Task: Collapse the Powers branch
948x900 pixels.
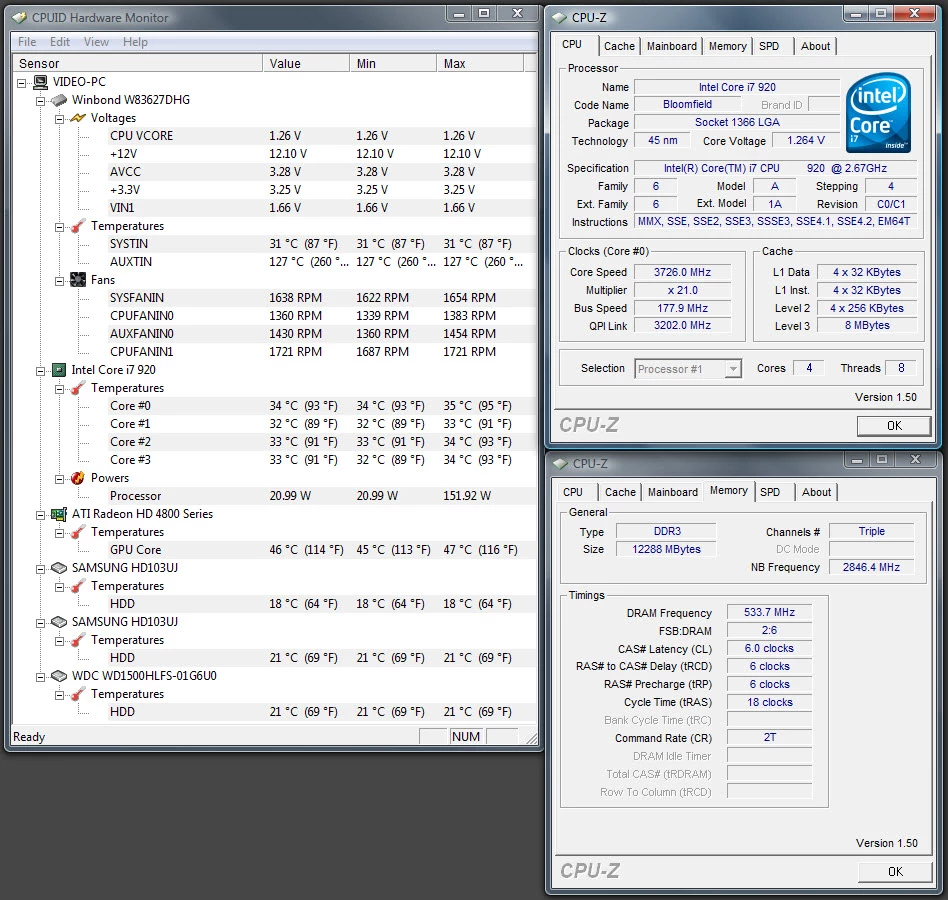Action: [x=59, y=479]
